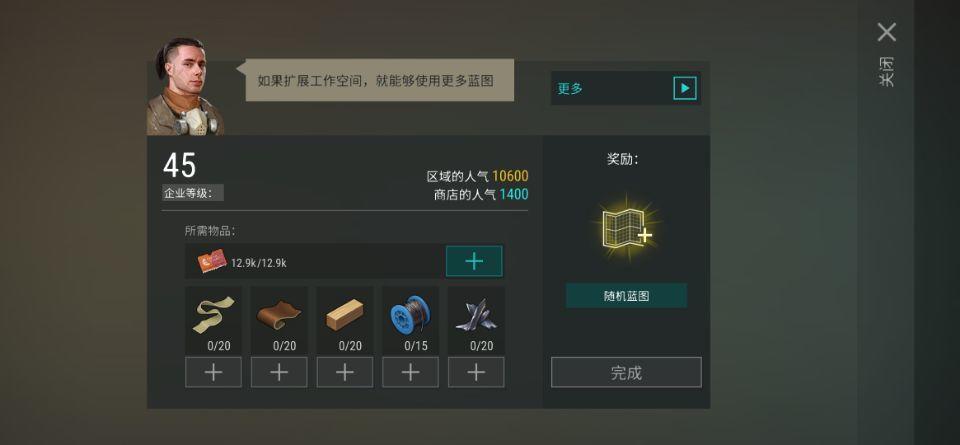Add leather using the plus button below
This screenshot has height=445, width=960.
pos(279,372)
